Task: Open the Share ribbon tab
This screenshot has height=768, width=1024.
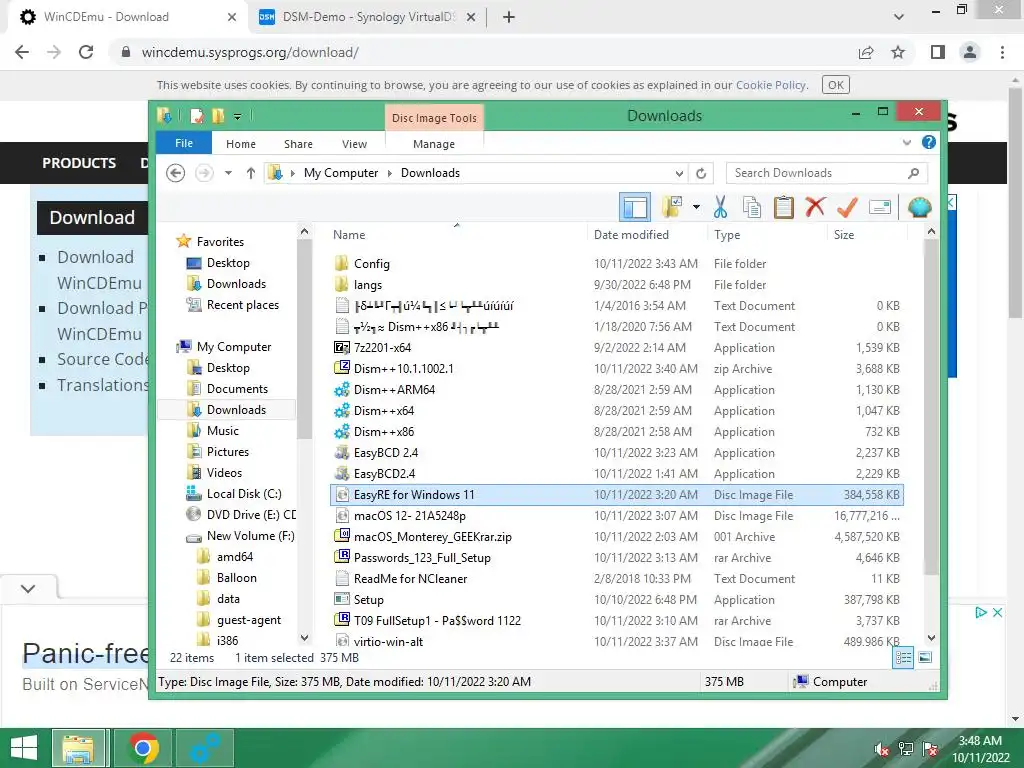Action: (x=298, y=144)
